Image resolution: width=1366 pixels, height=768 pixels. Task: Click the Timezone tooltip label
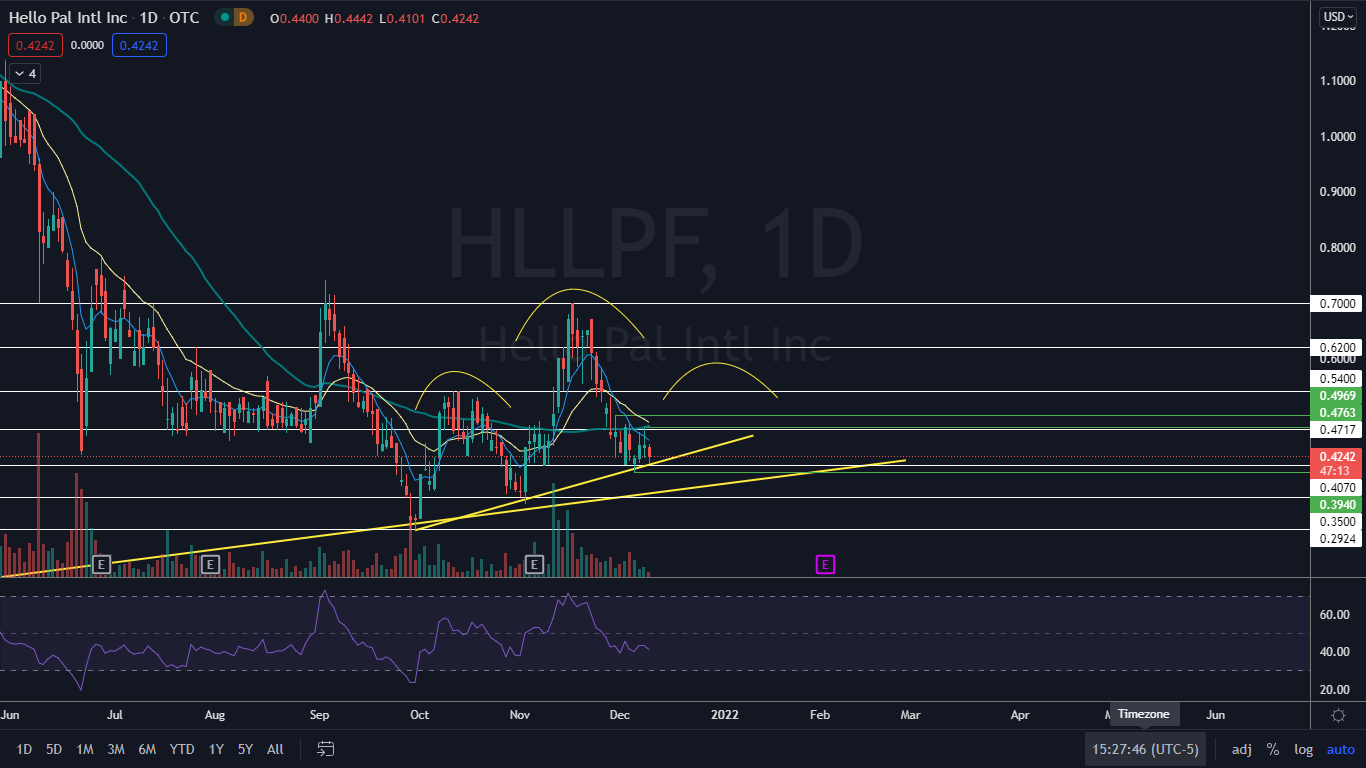pyautogui.click(x=1145, y=714)
